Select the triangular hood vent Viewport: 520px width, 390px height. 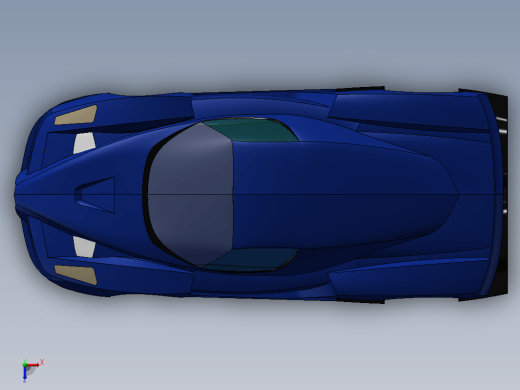point(97,195)
